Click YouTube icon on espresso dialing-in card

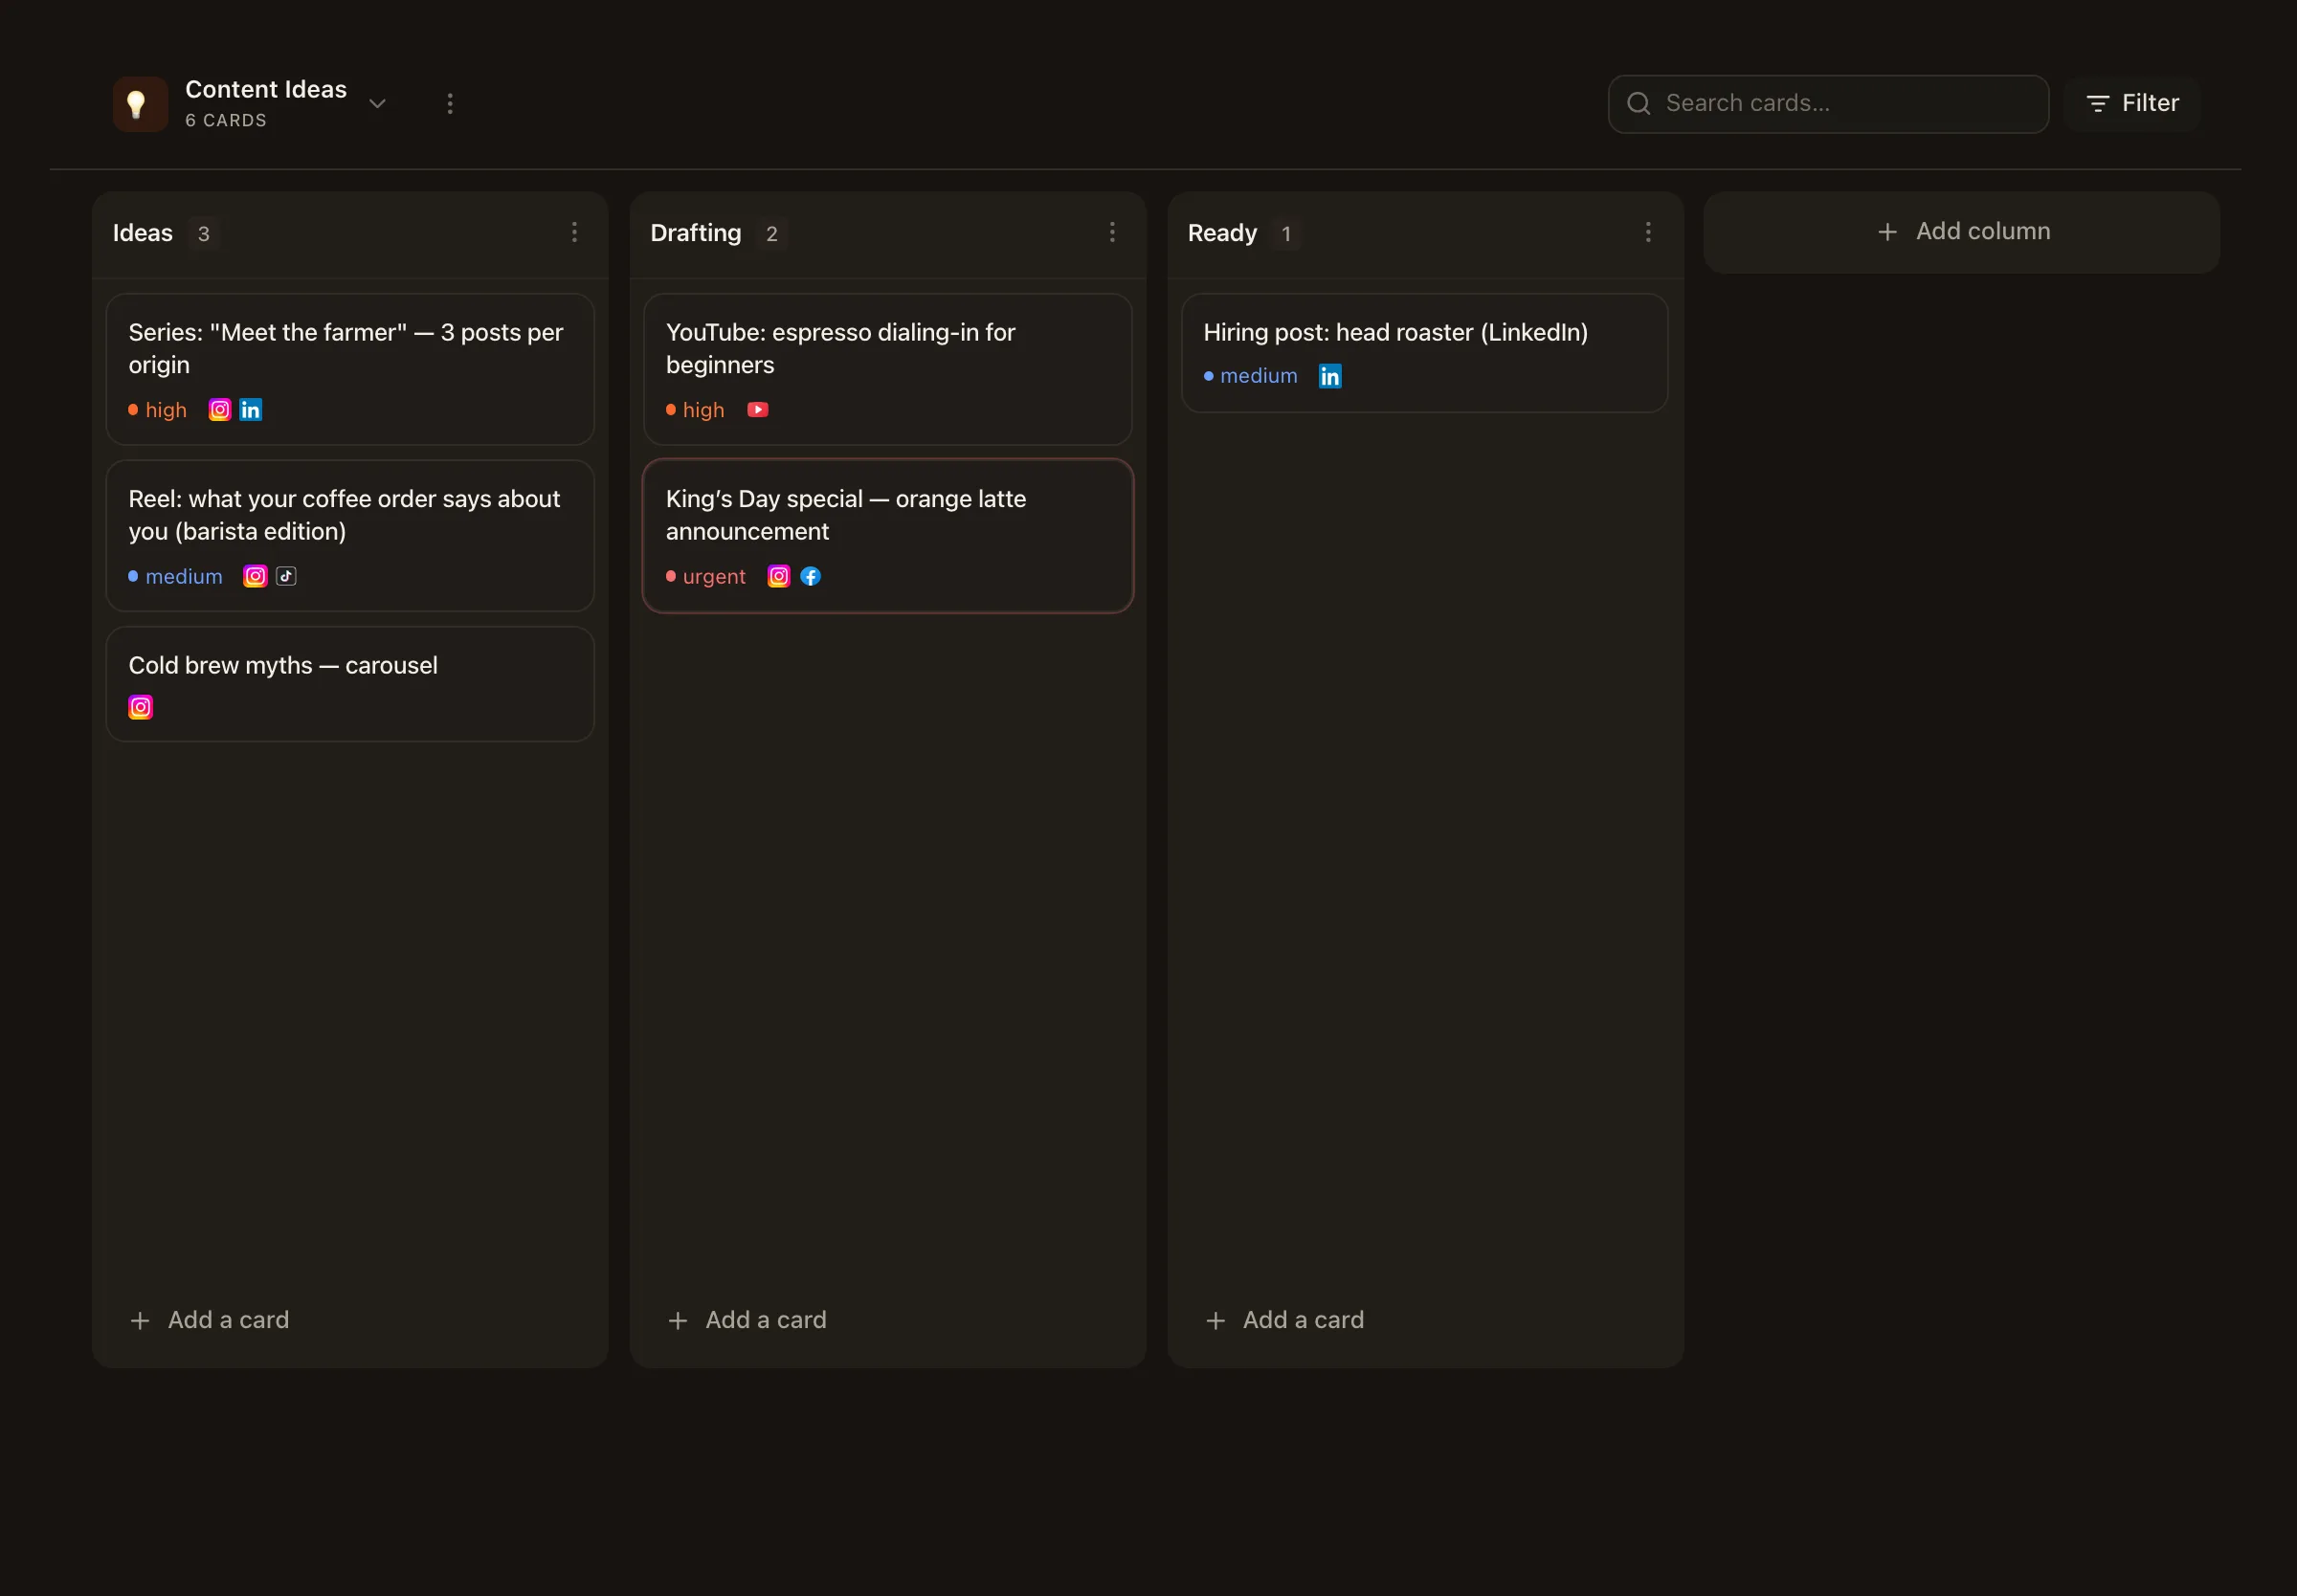(x=758, y=410)
